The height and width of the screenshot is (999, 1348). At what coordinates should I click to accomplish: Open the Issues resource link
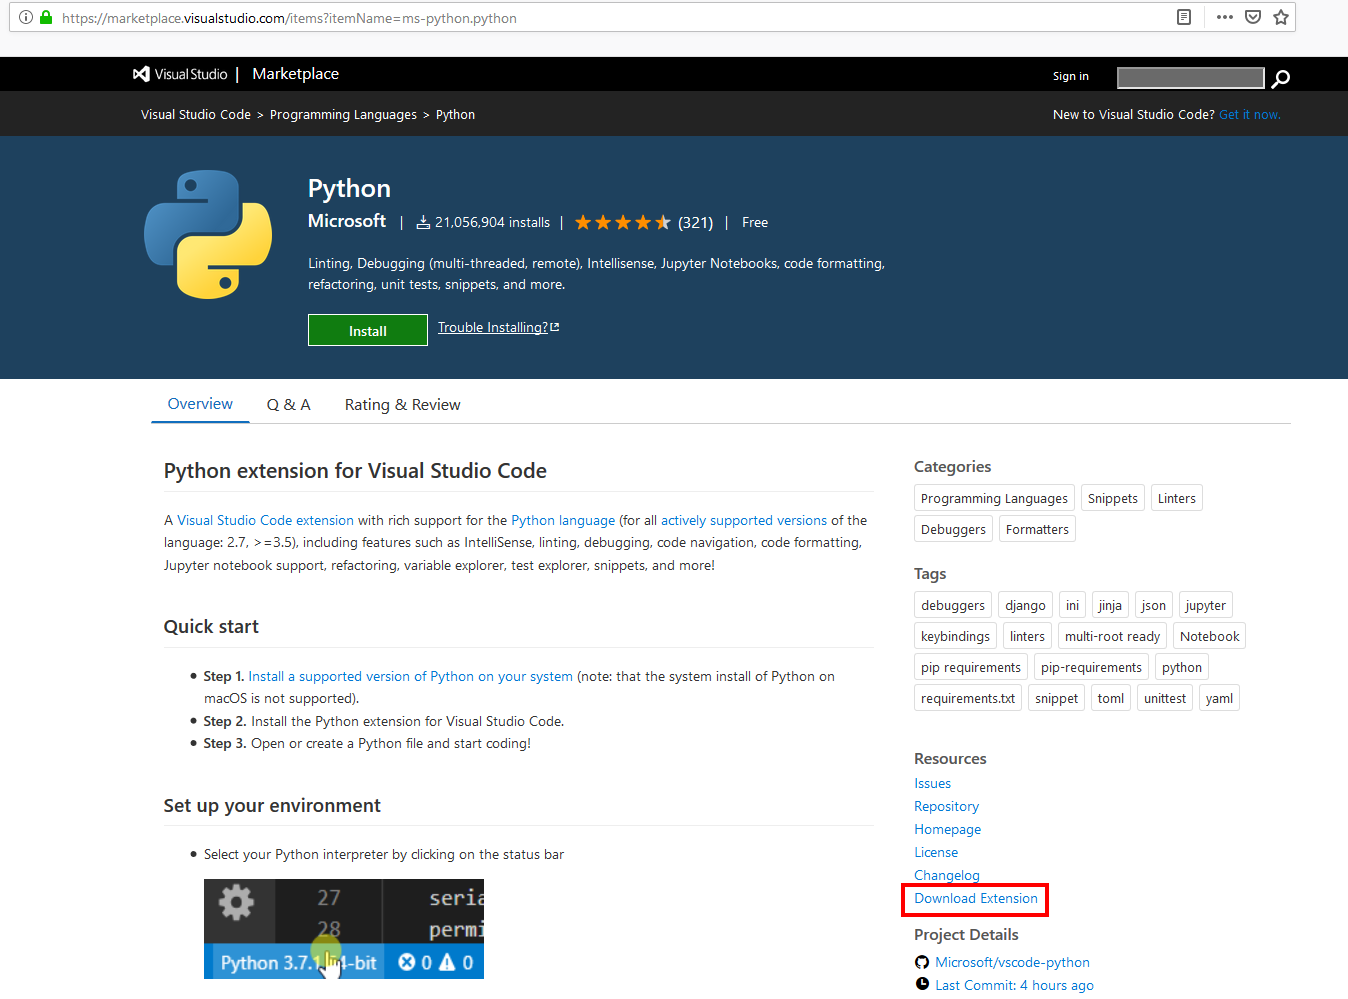tap(932, 783)
